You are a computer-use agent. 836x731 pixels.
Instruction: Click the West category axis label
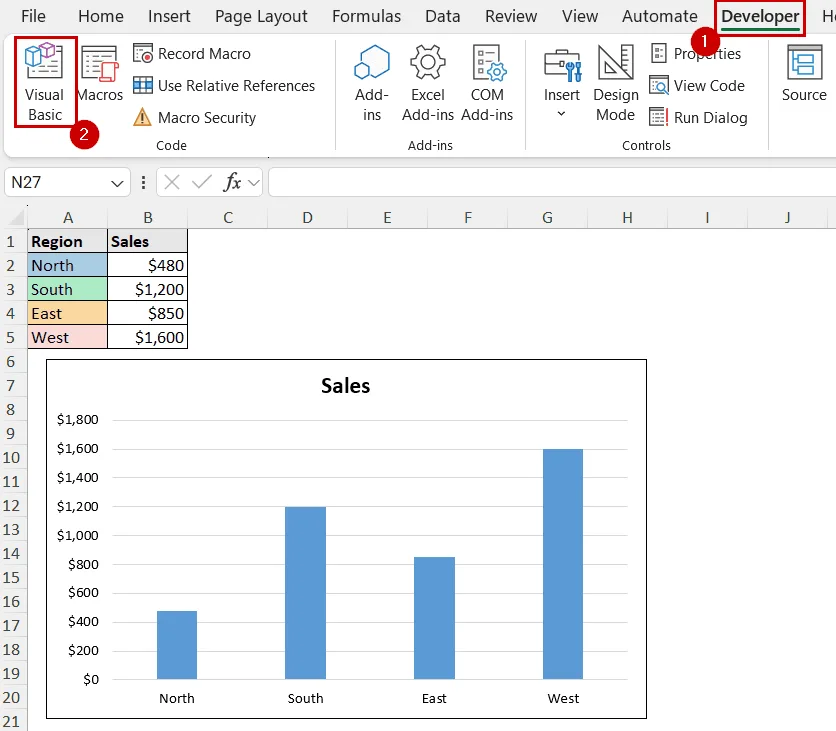click(563, 698)
